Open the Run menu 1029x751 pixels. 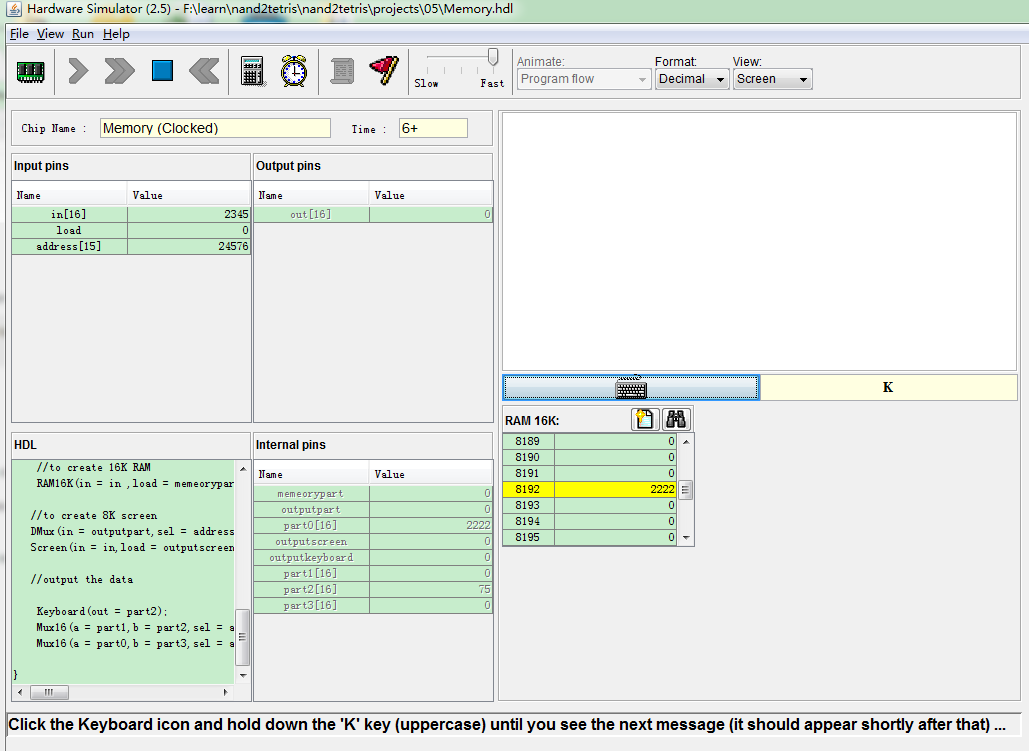point(83,34)
